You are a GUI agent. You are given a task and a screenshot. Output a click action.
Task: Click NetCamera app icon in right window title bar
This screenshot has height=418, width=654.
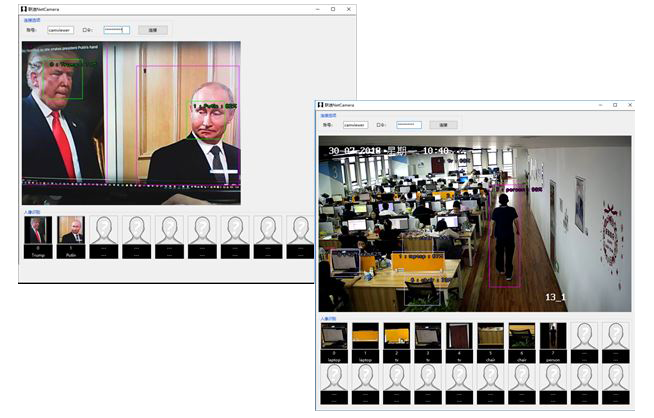pos(323,105)
